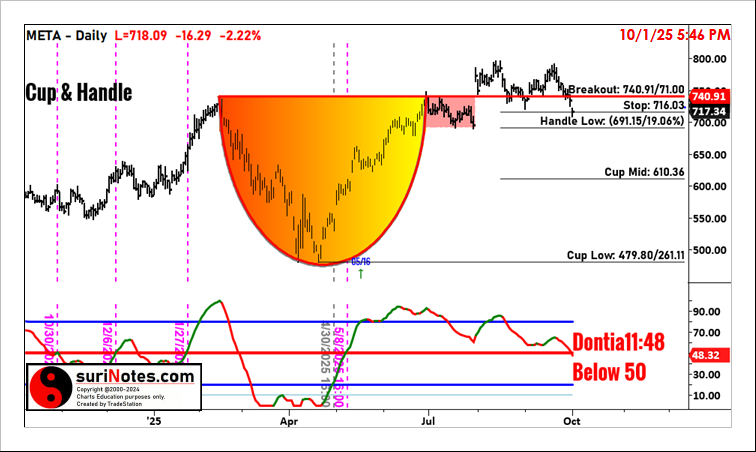Open the suriNotes.com website text
The image size is (756, 452).
click(x=133, y=376)
